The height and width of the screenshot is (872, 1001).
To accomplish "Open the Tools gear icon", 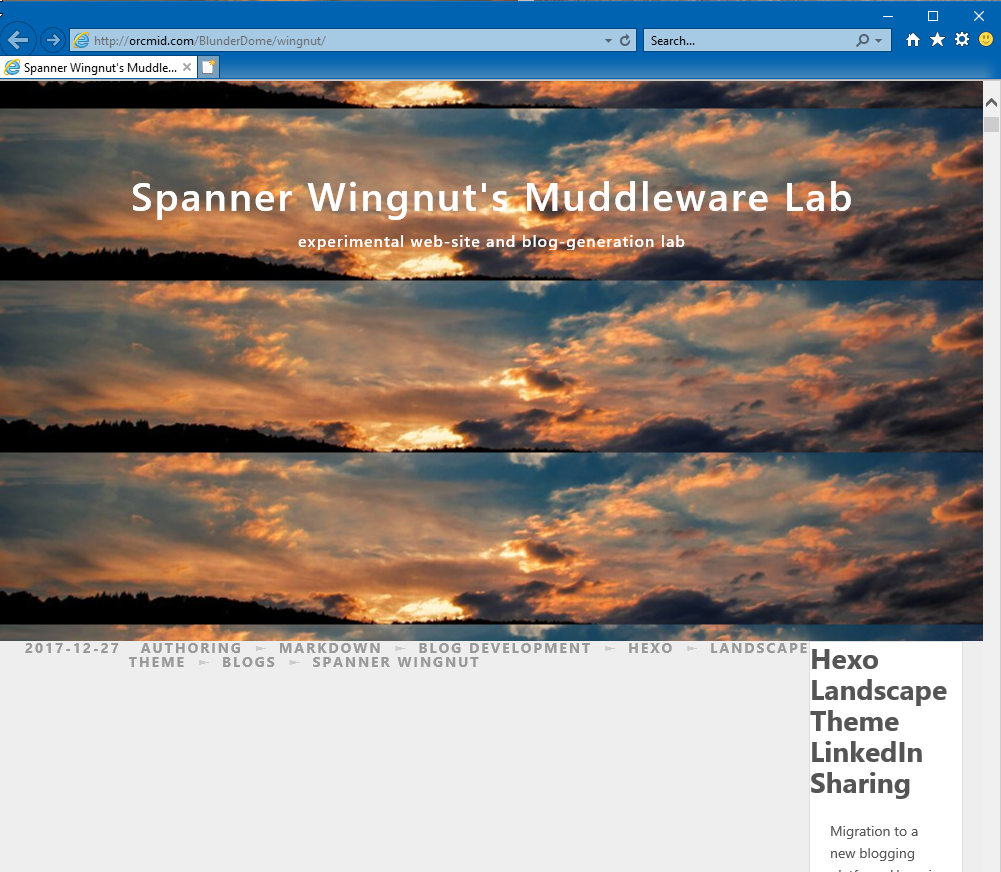I will pos(962,40).
